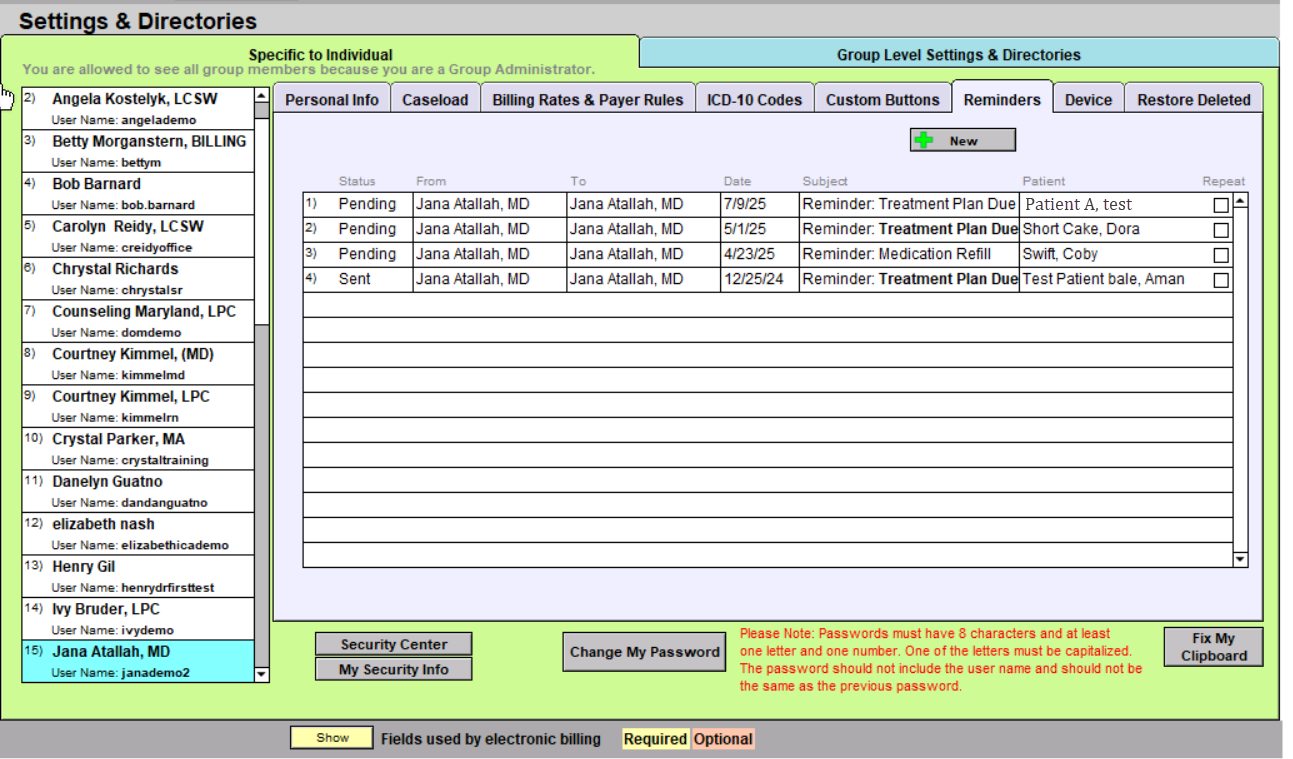Toggle Repeat checkbox for Patient A reminder

pyautogui.click(x=1220, y=205)
